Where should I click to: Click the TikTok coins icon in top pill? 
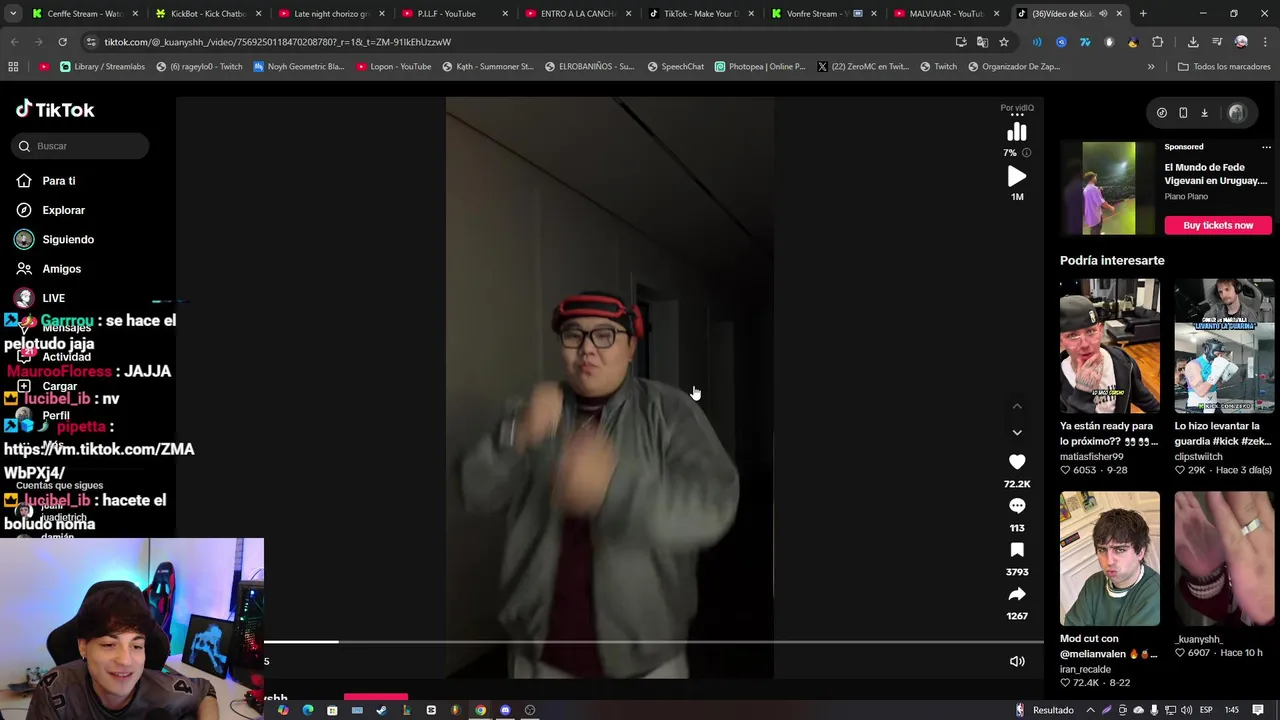(1162, 113)
